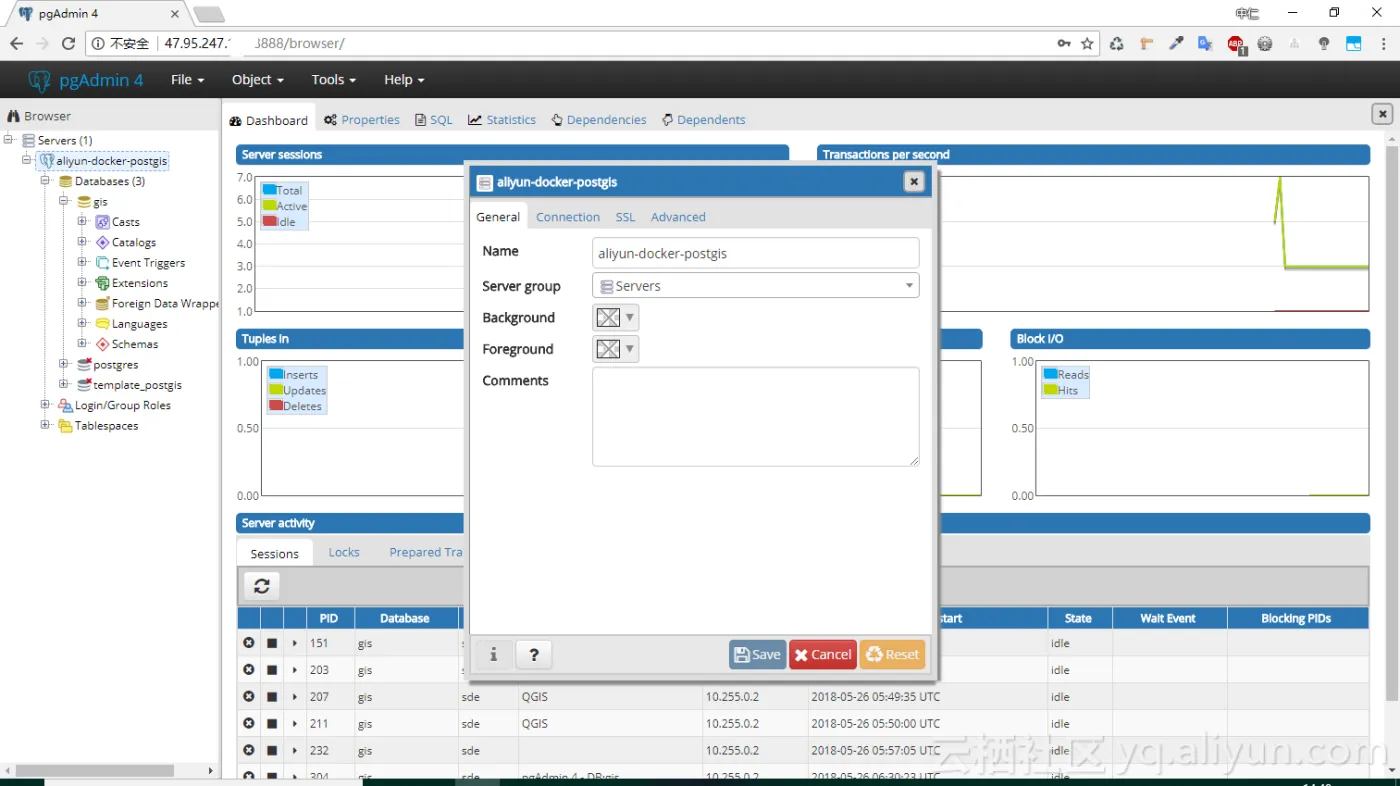Click the template_postgis database icon

[84, 385]
